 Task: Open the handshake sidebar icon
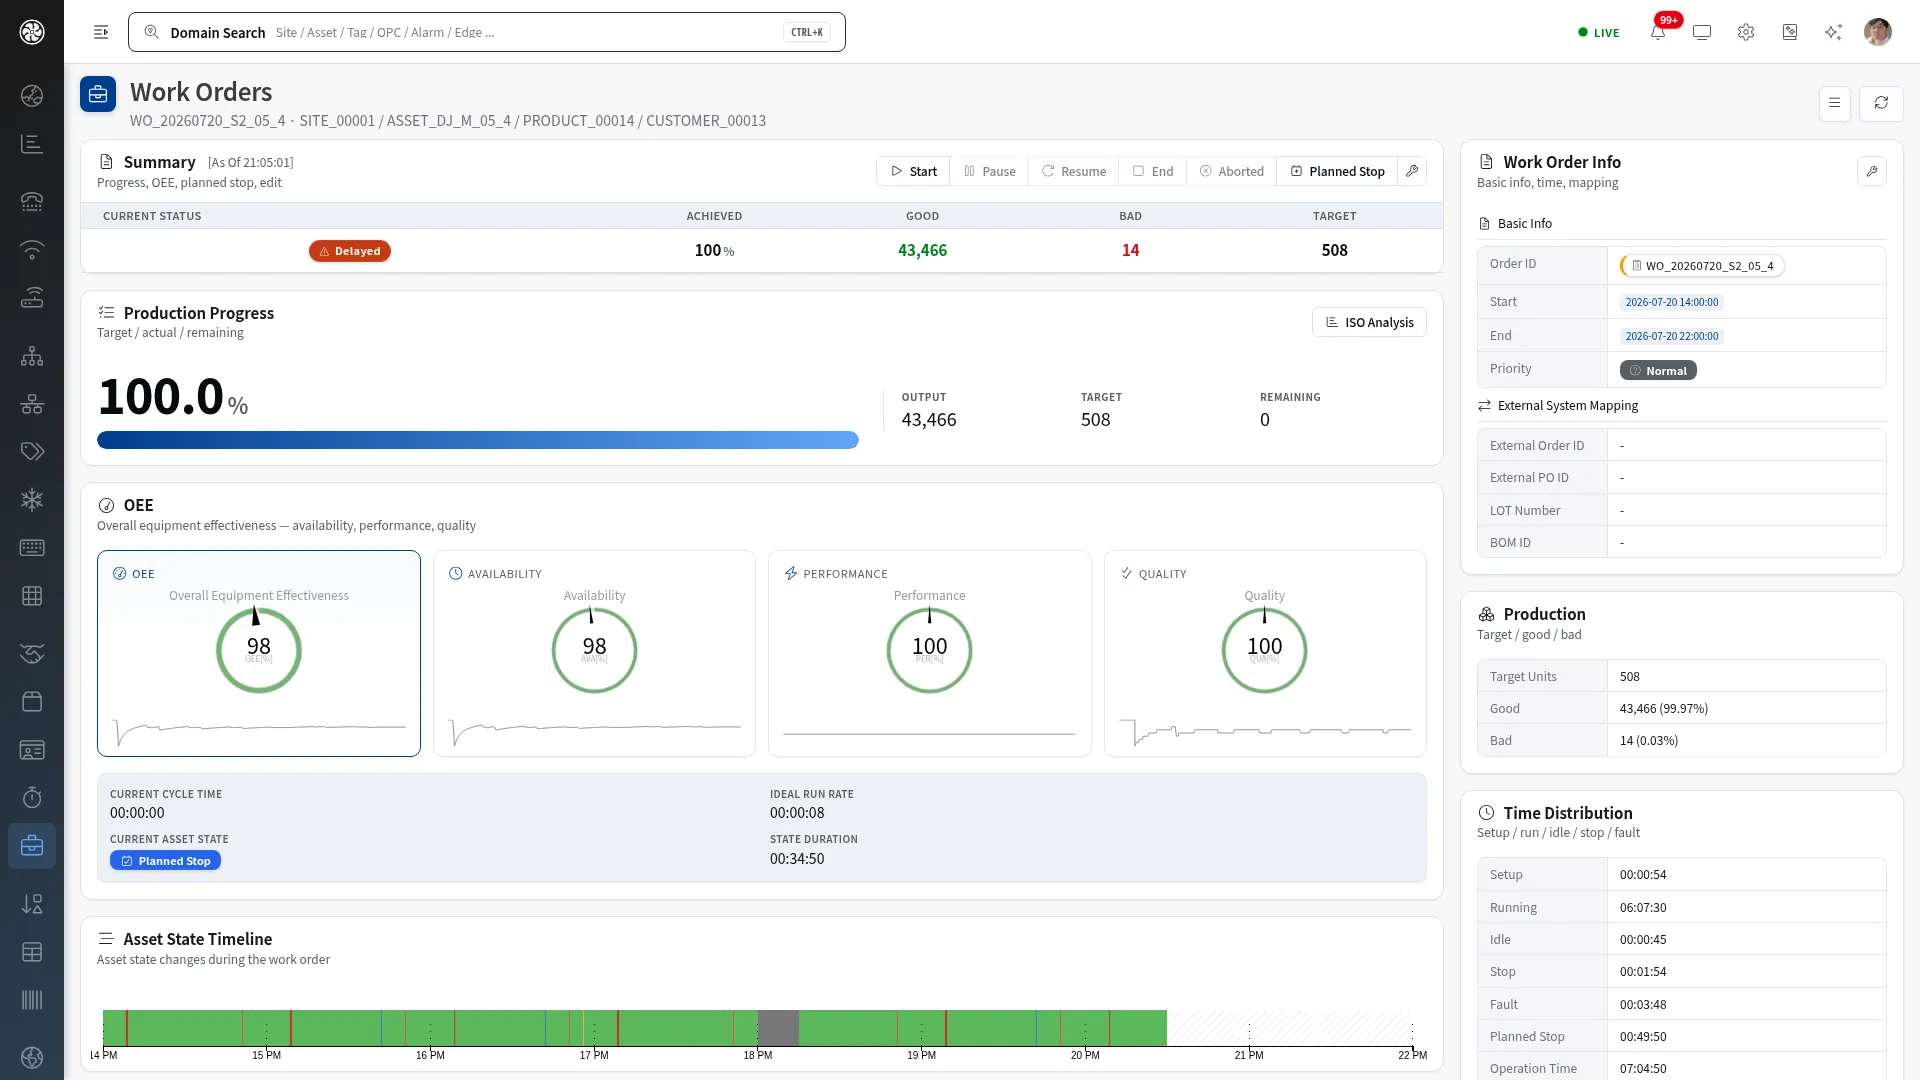32,654
